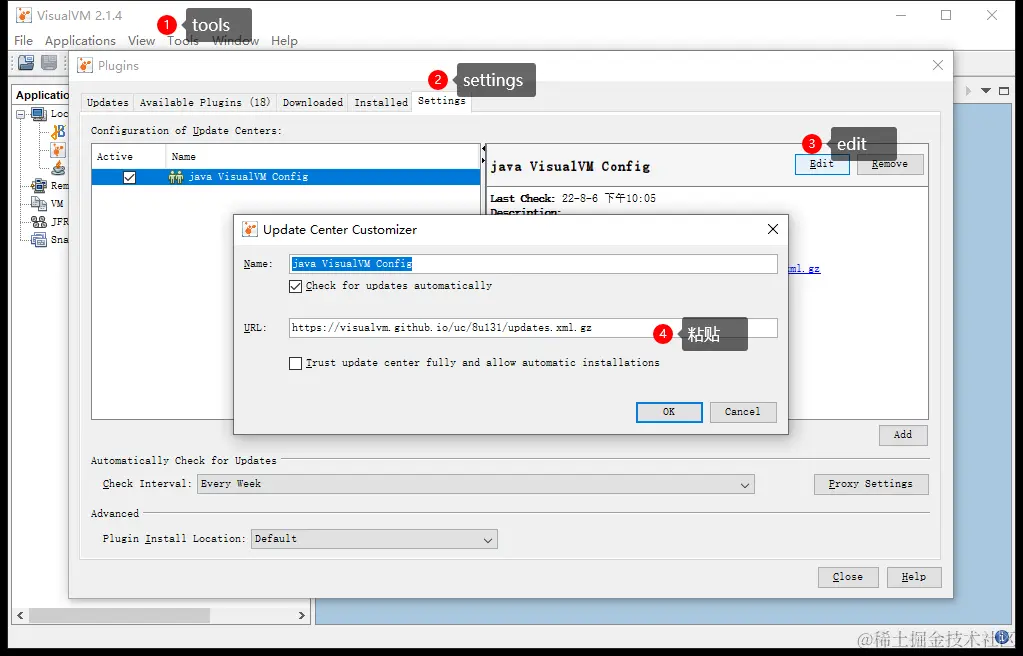This screenshot has height=656, width=1023.
Task: Select the VM Coredumps icon in tree
Action: [x=39, y=203]
